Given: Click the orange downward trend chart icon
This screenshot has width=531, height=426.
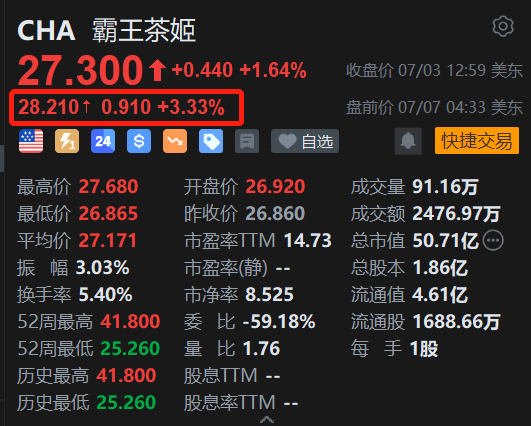Looking at the screenshot, I should pos(175,141).
